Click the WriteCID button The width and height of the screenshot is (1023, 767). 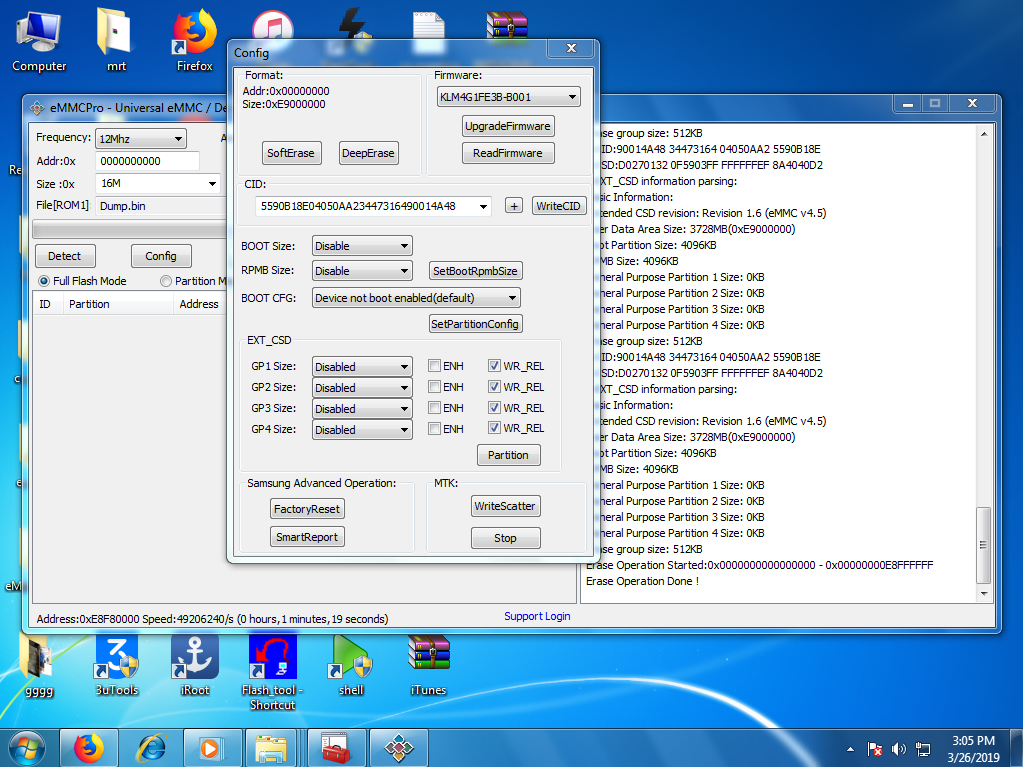(x=559, y=205)
